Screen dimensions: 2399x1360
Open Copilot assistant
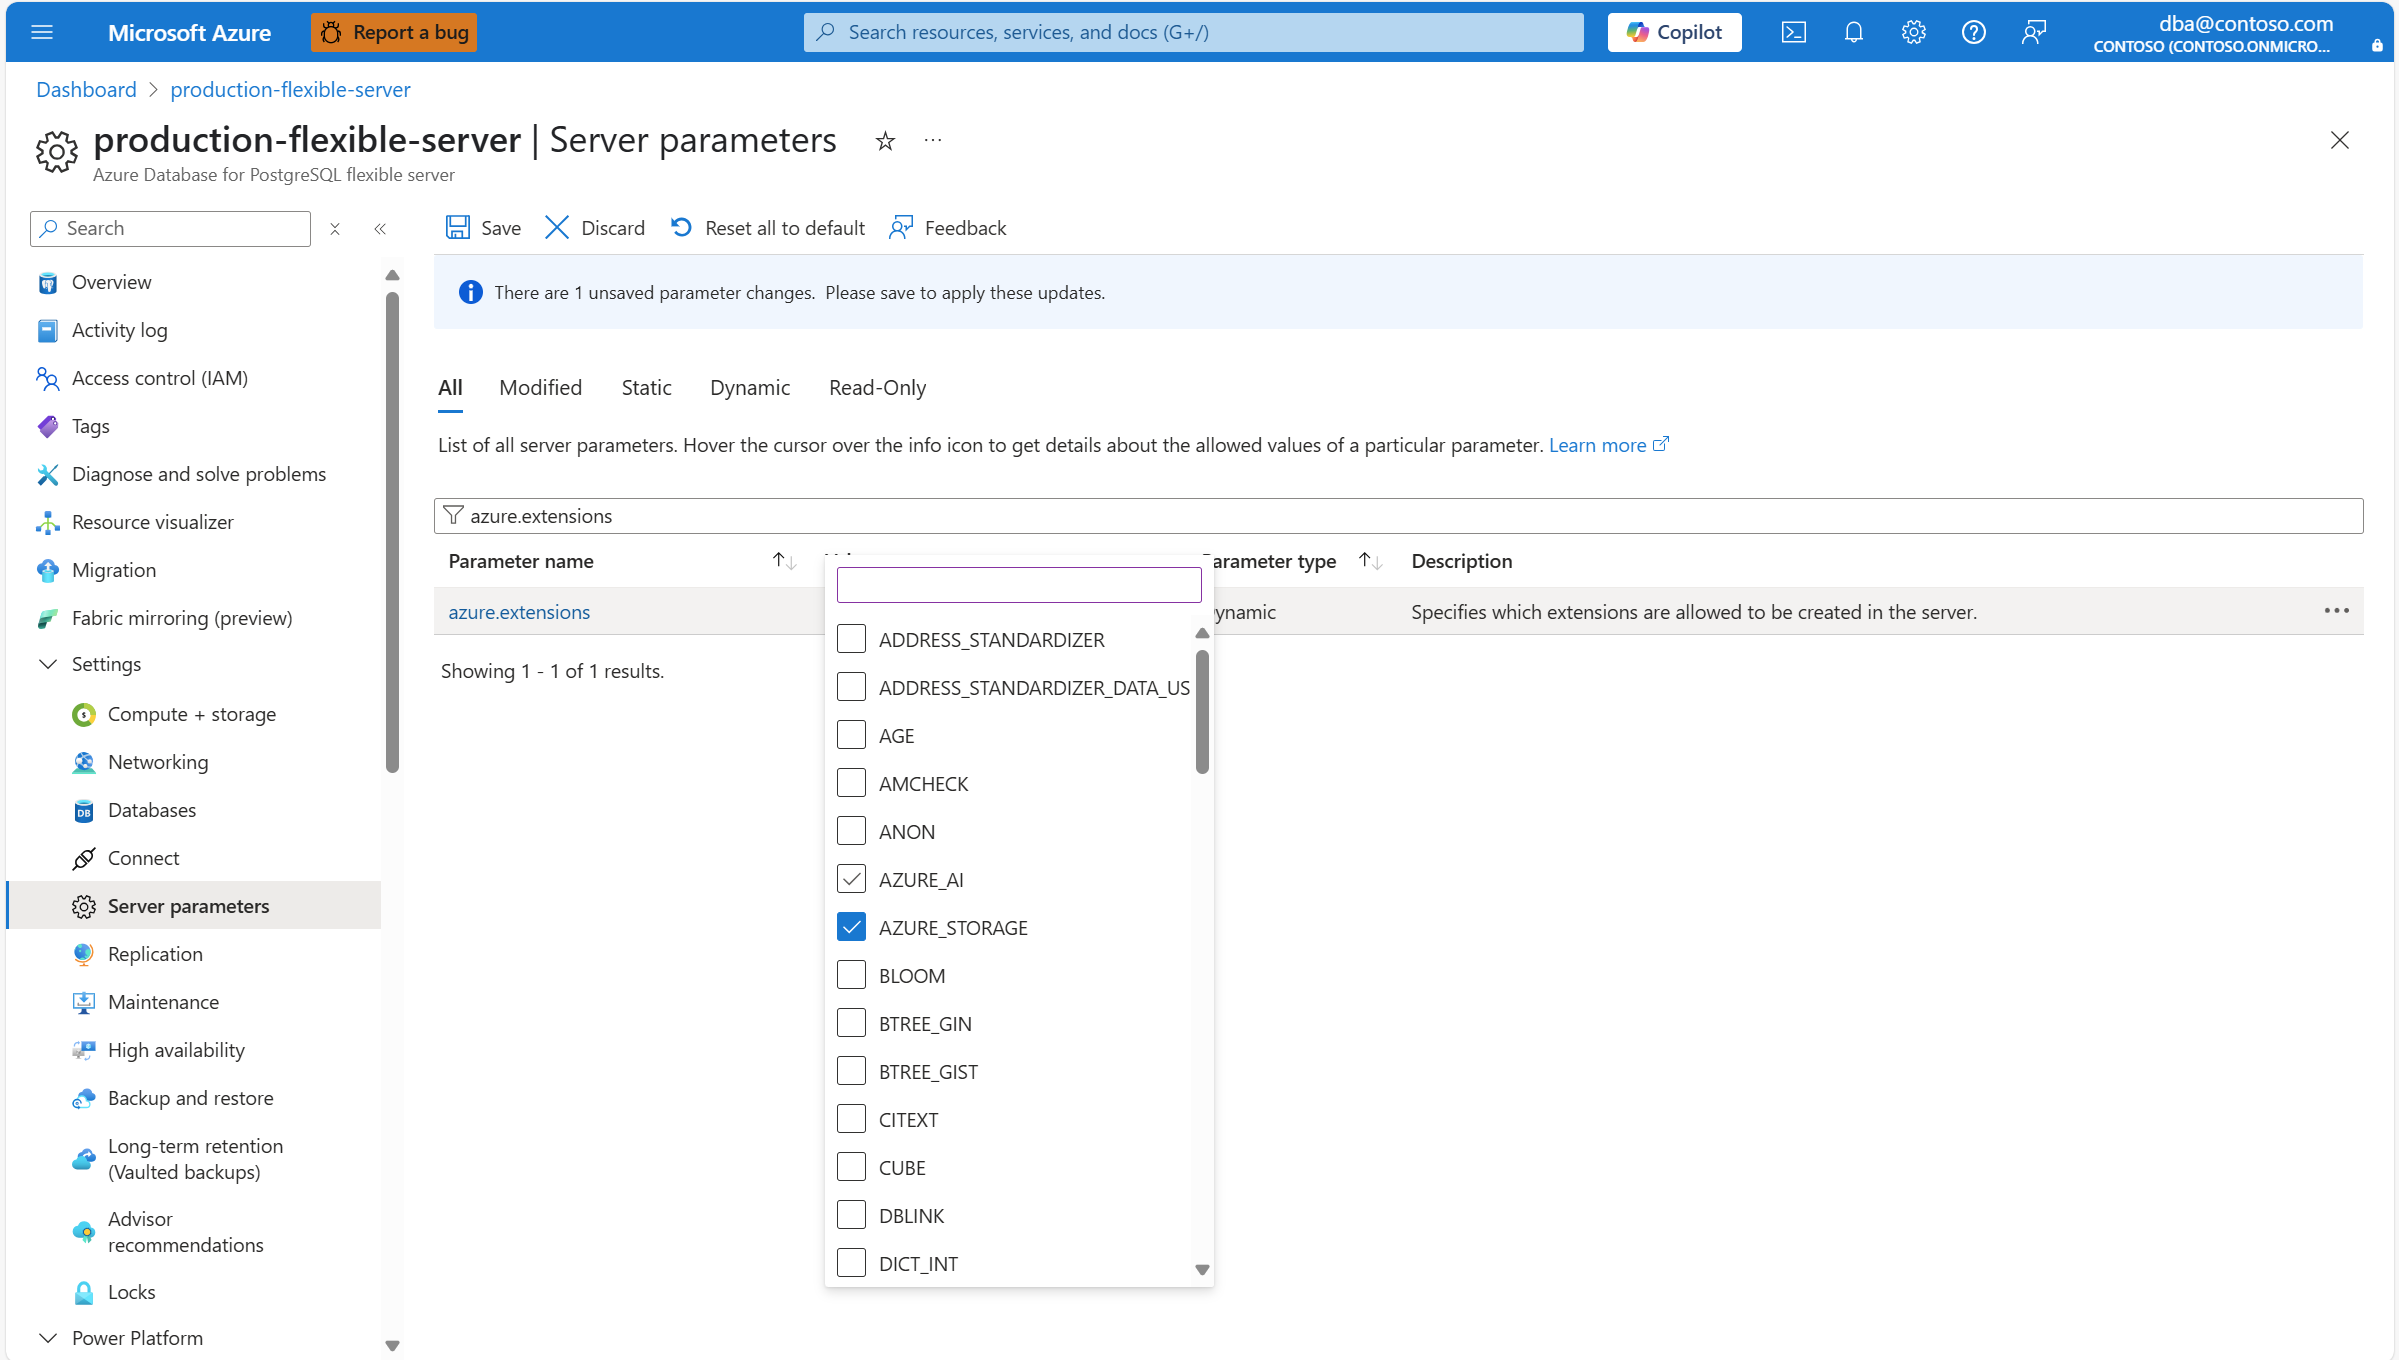point(1674,32)
